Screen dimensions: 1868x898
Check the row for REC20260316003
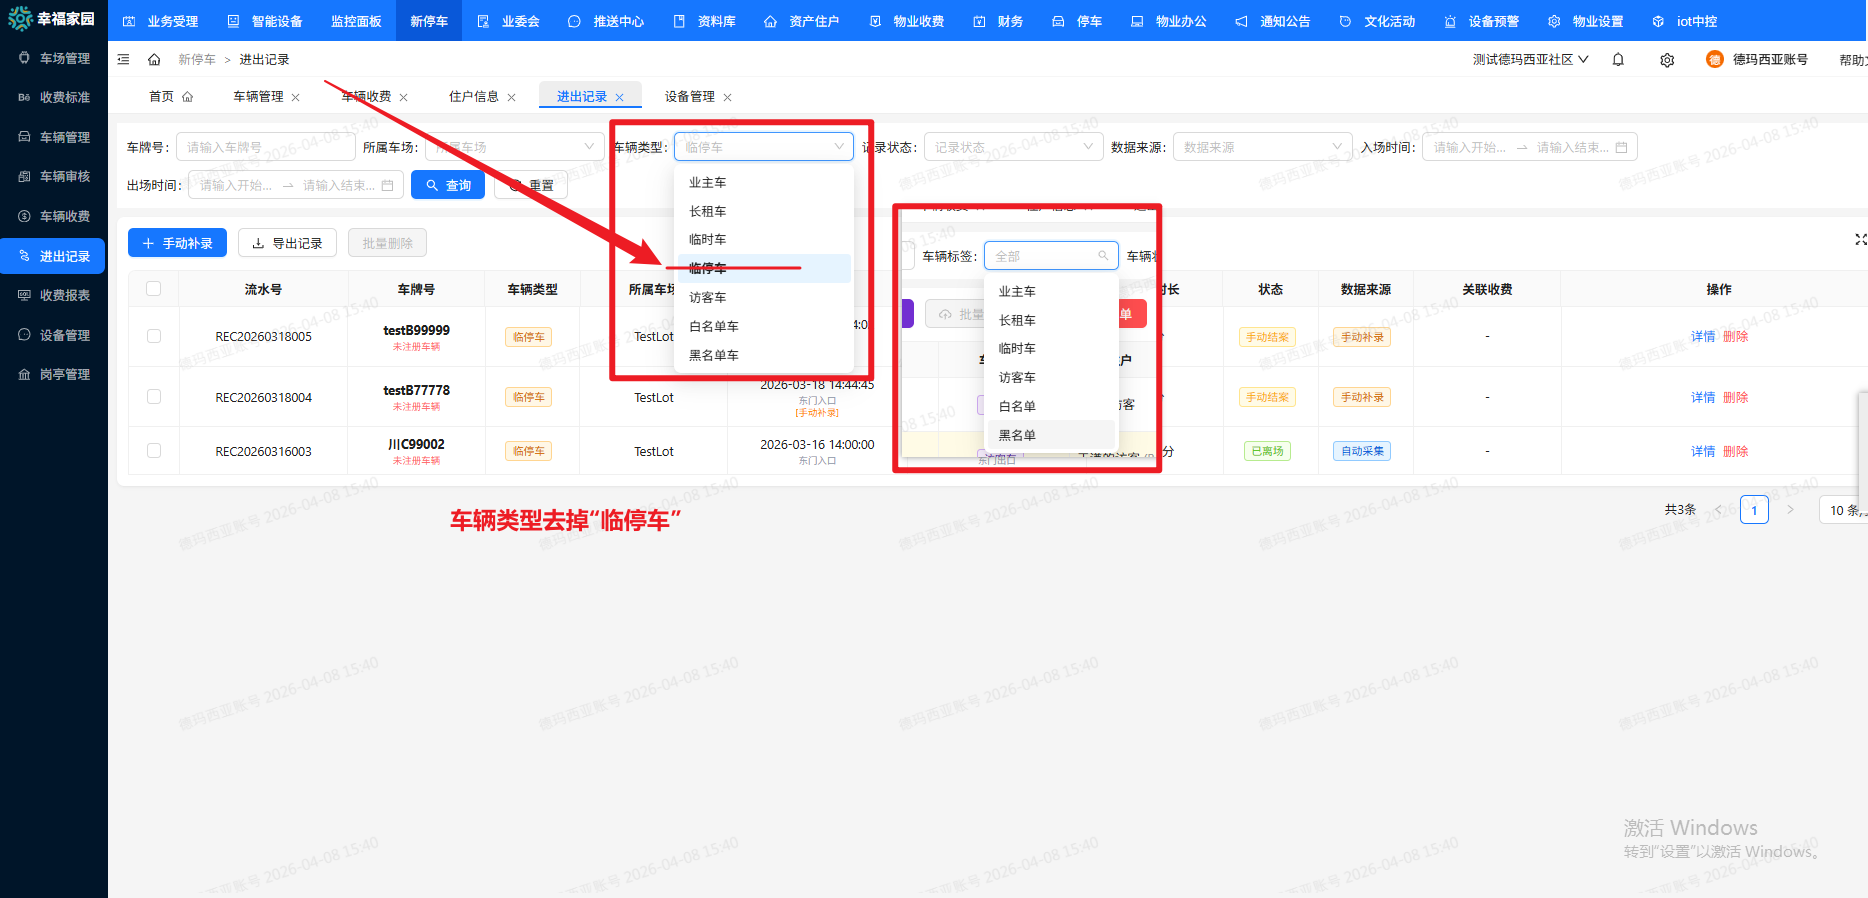(154, 451)
